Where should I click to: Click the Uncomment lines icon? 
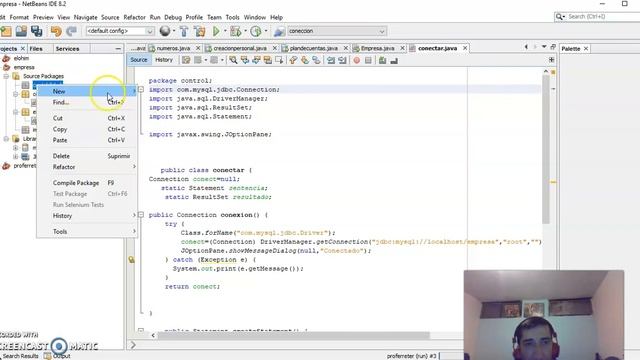coord(394,60)
